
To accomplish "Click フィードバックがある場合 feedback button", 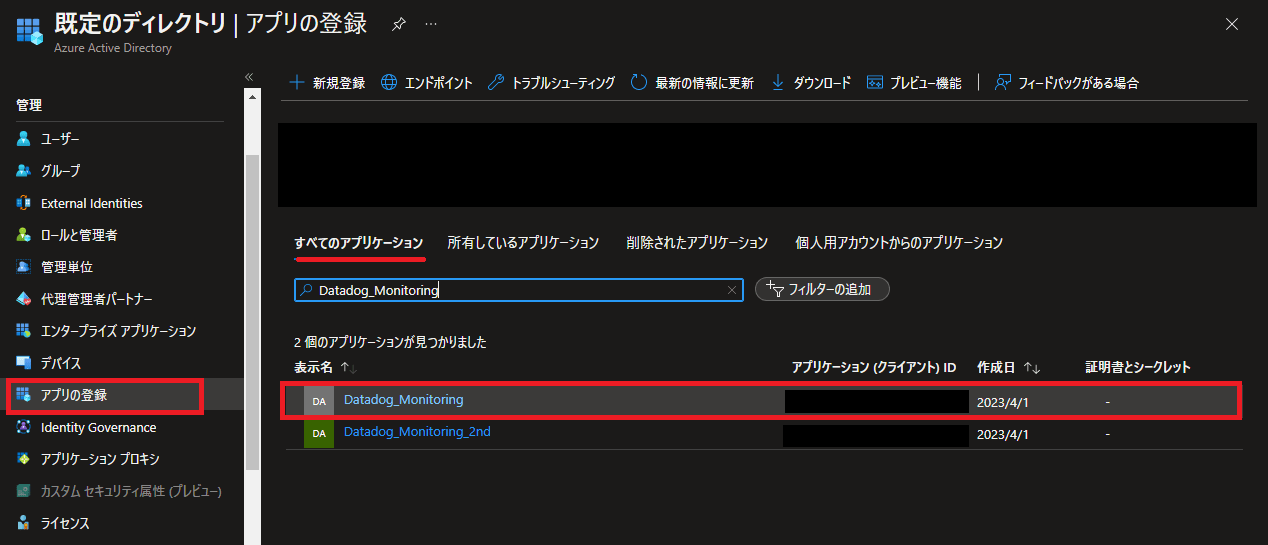I will click(1066, 83).
